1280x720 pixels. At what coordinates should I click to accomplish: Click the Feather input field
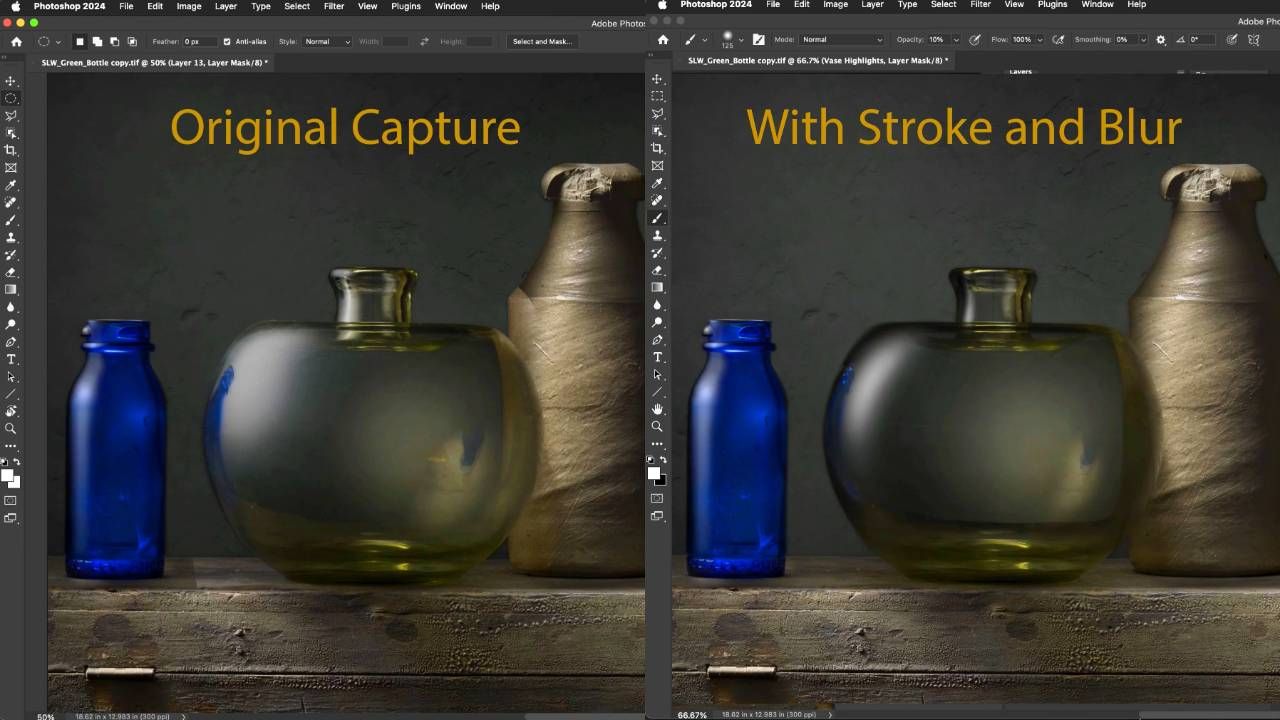click(199, 42)
